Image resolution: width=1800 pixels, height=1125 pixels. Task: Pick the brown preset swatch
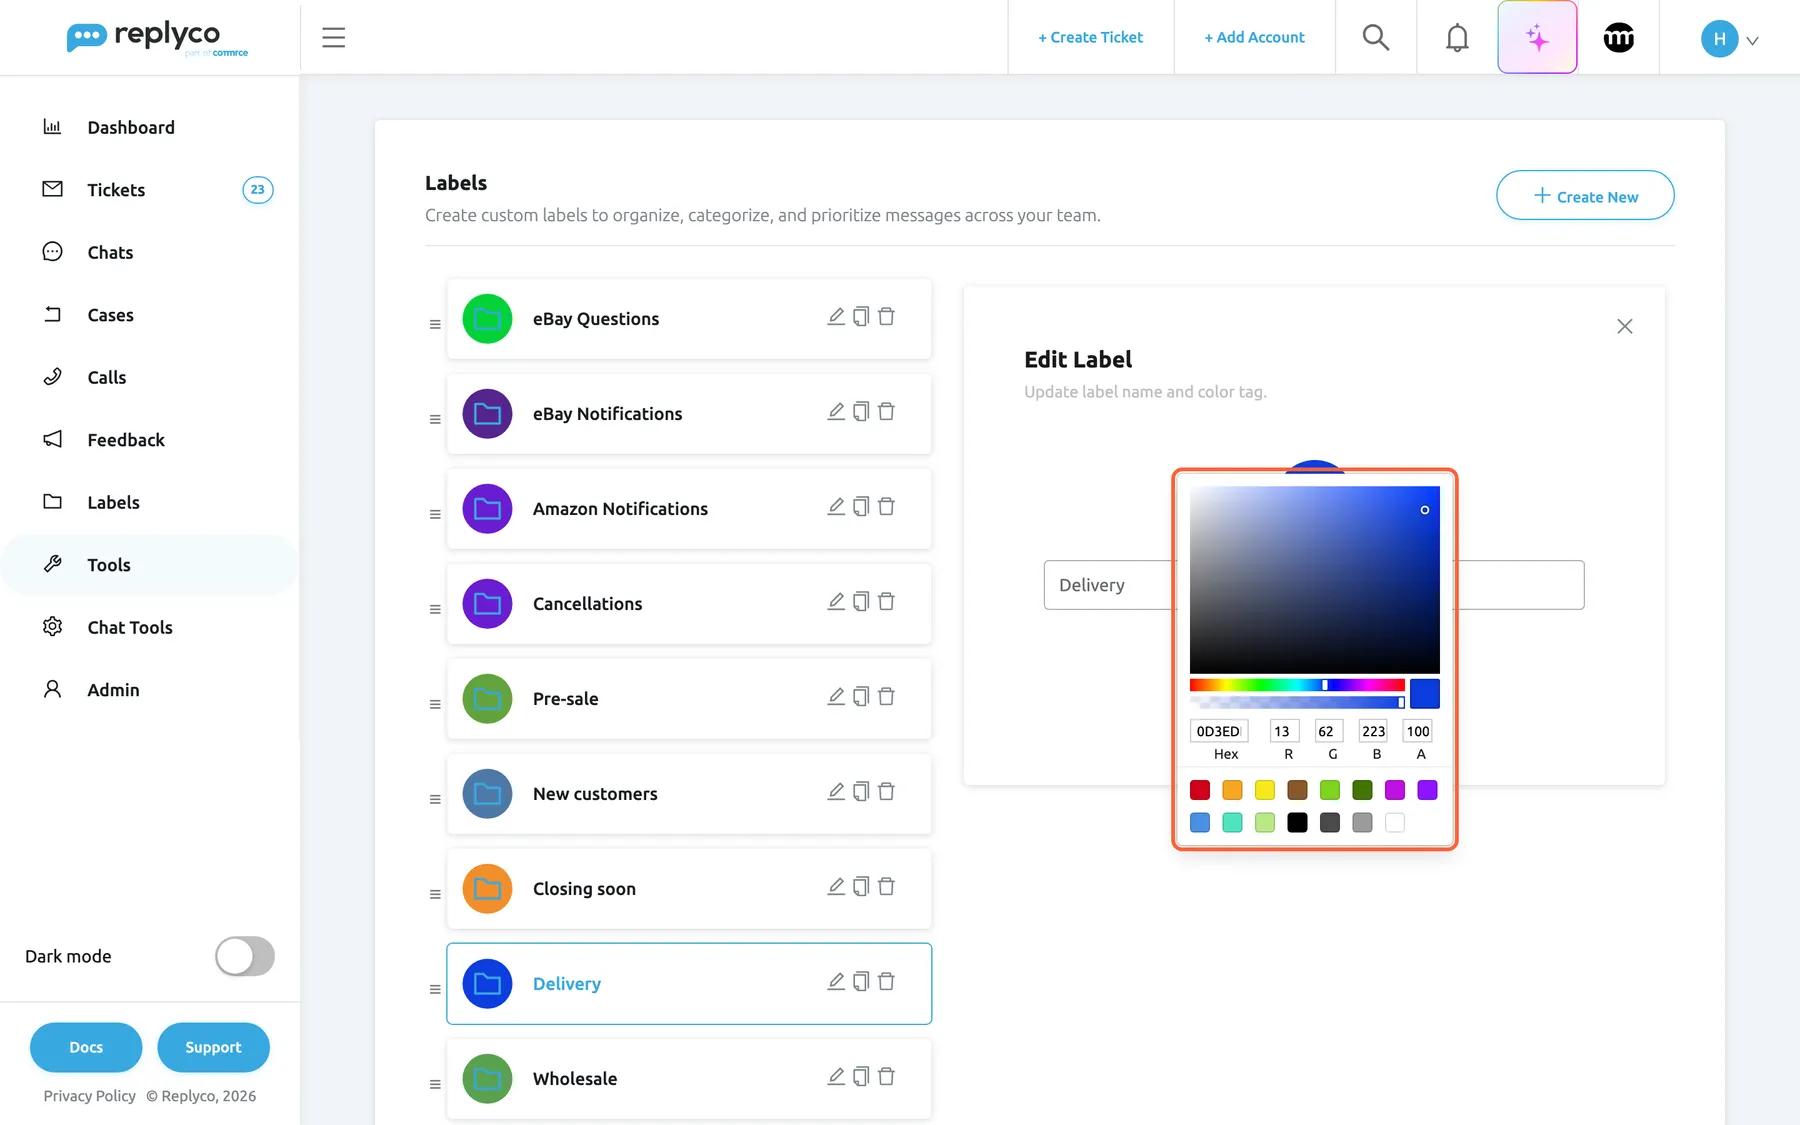coord(1297,790)
